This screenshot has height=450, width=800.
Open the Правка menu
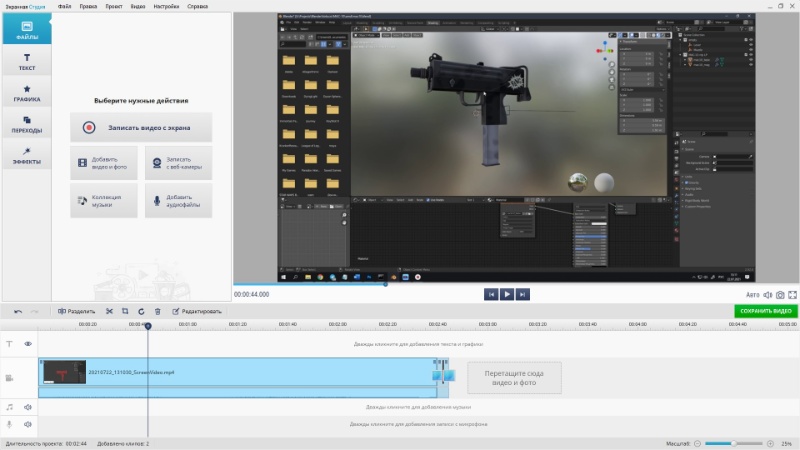pos(88,7)
